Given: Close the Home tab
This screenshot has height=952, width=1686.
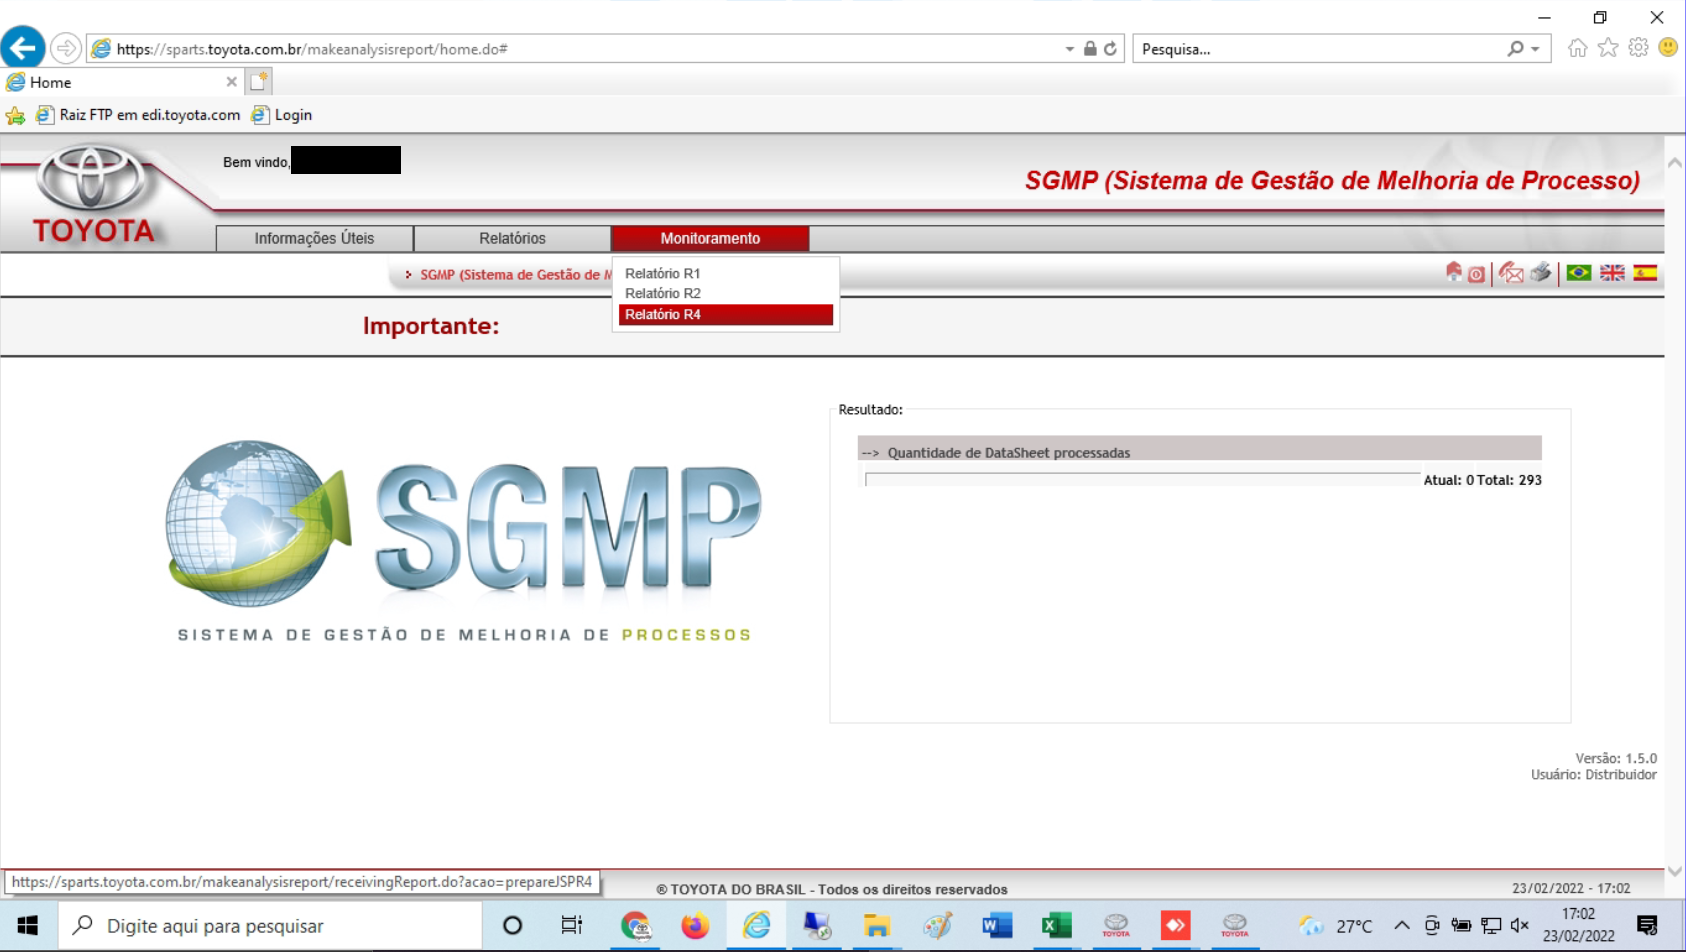Looking at the screenshot, I should (x=232, y=82).
